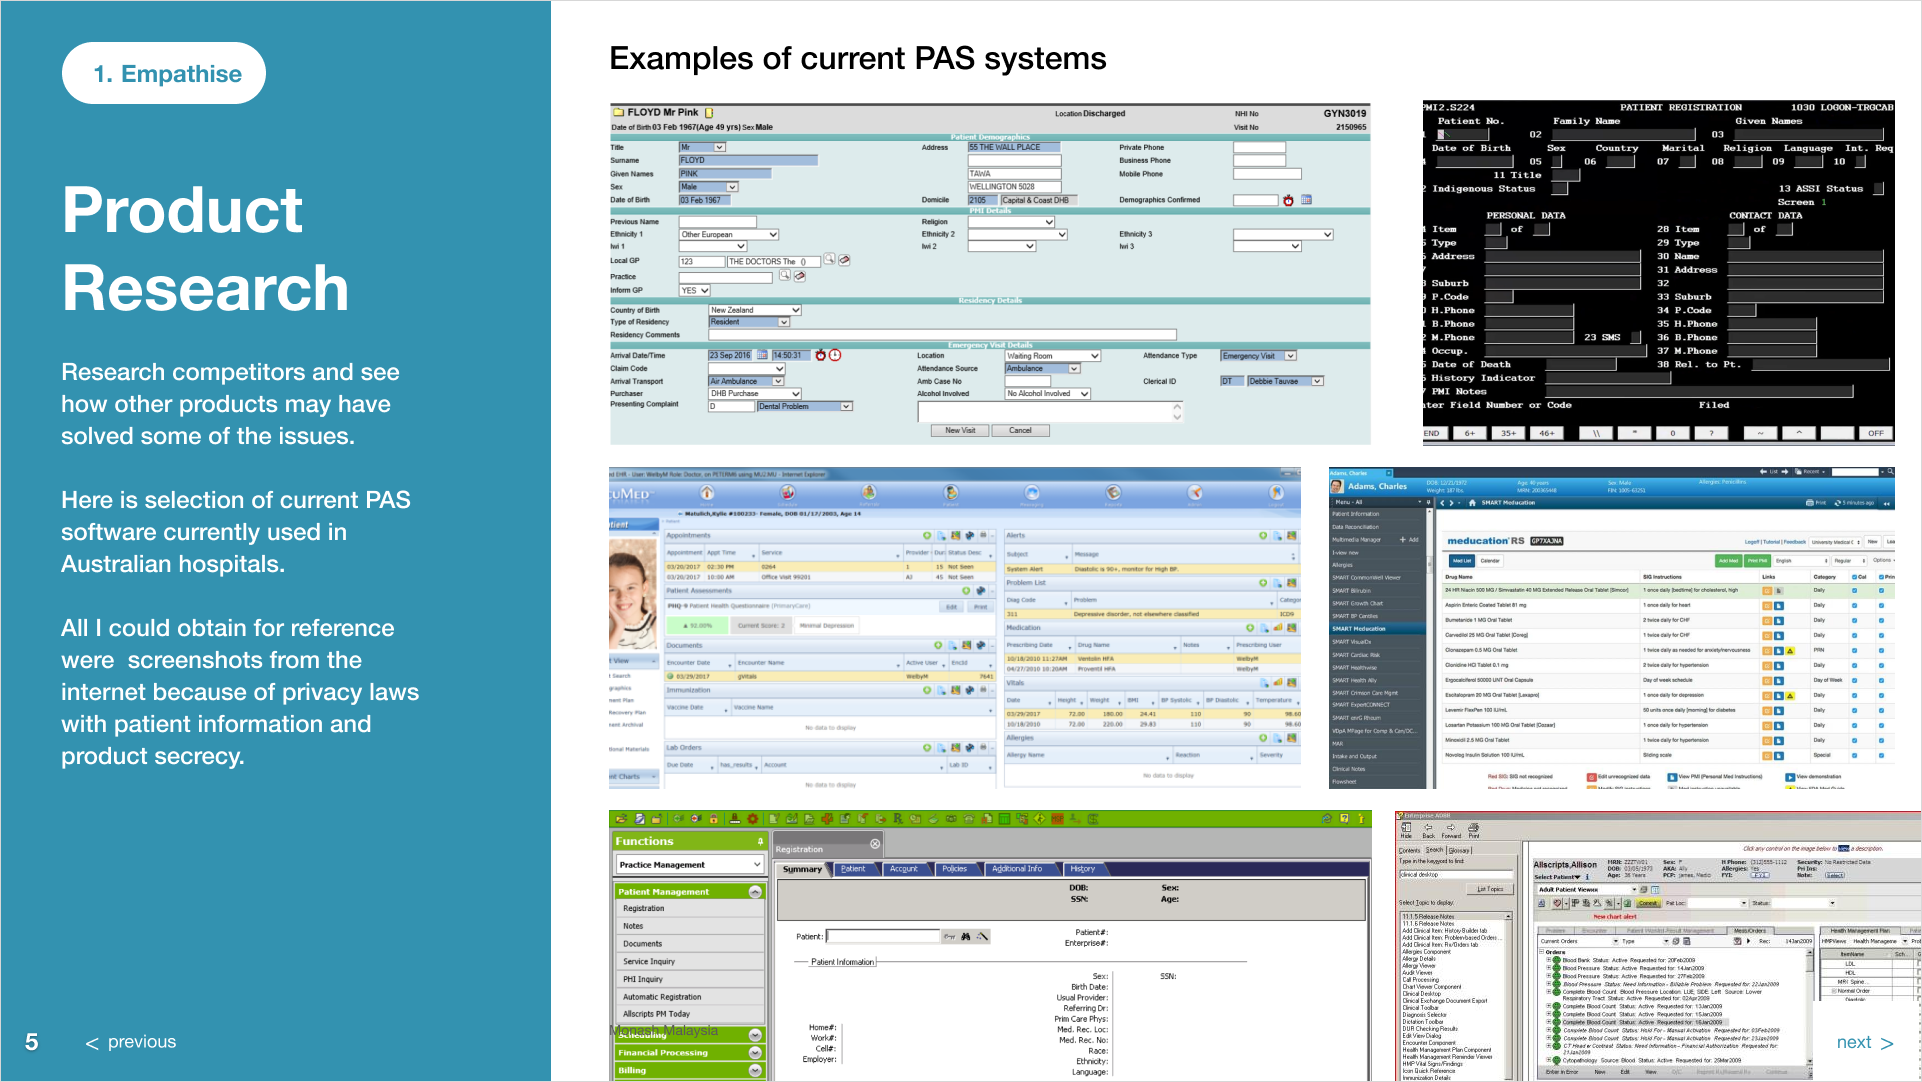Click eraser icon next to Practice field
Screen dimensions: 1922x1082
click(x=799, y=276)
